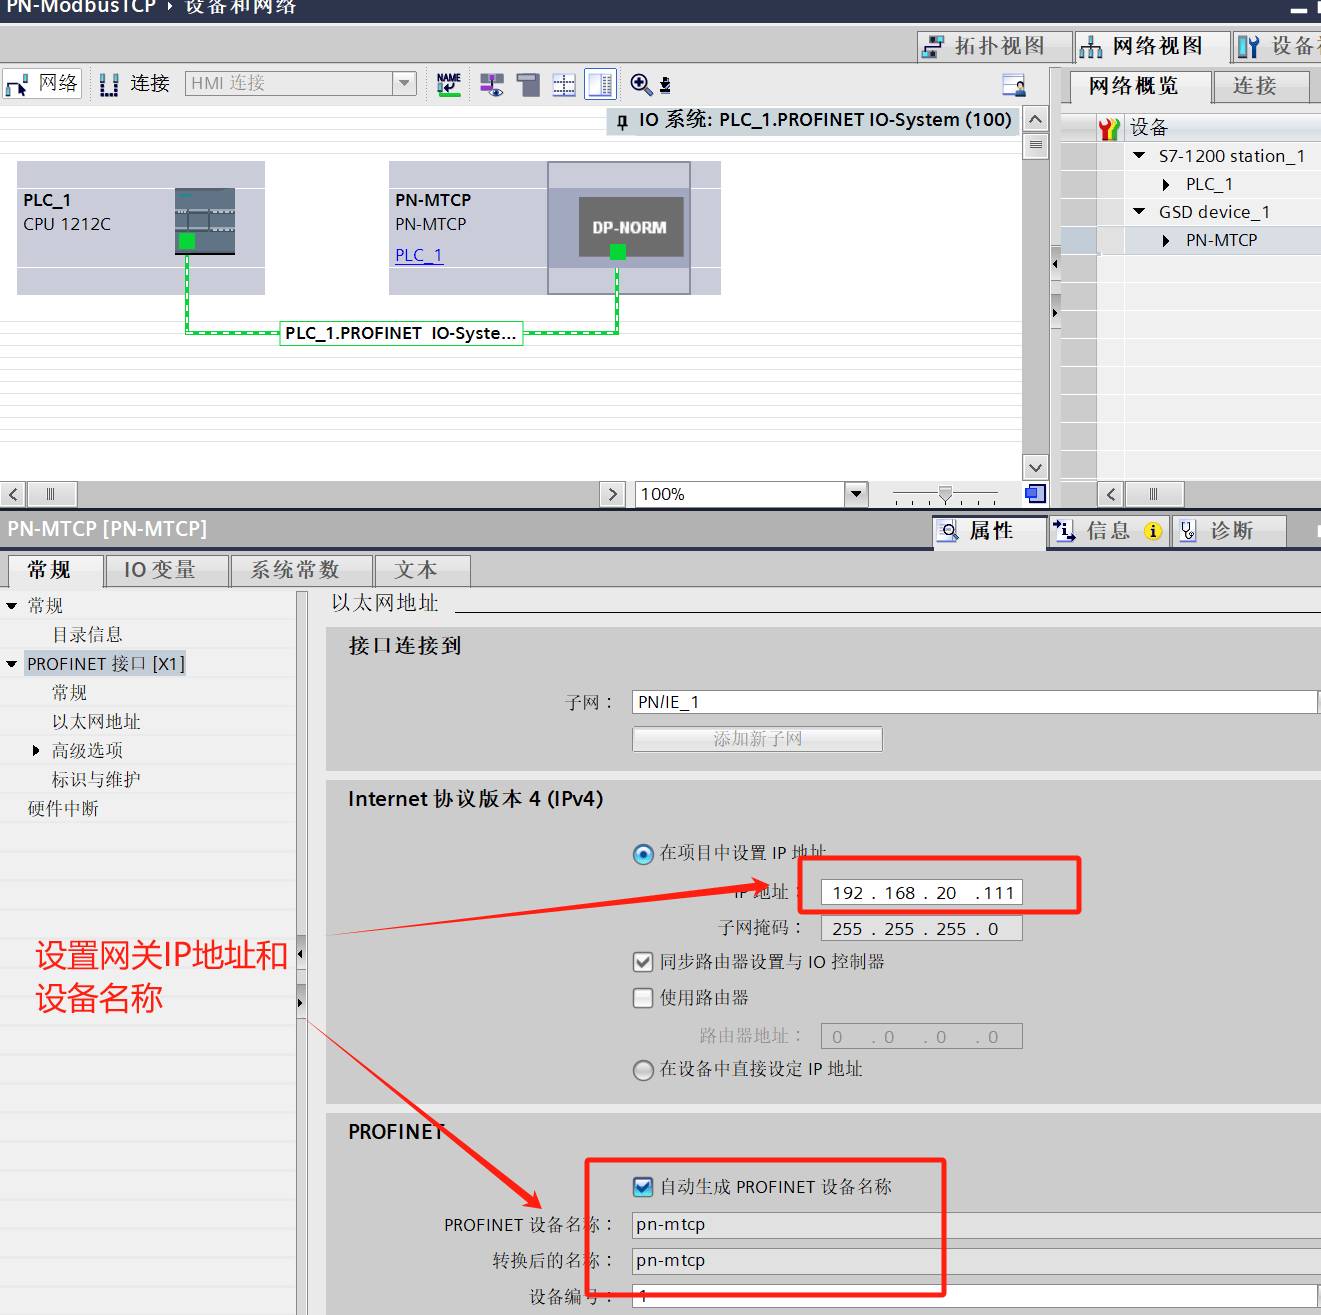Select 目录信息 in the properties tree
Viewport: 1321px width, 1315px height.
(87, 635)
